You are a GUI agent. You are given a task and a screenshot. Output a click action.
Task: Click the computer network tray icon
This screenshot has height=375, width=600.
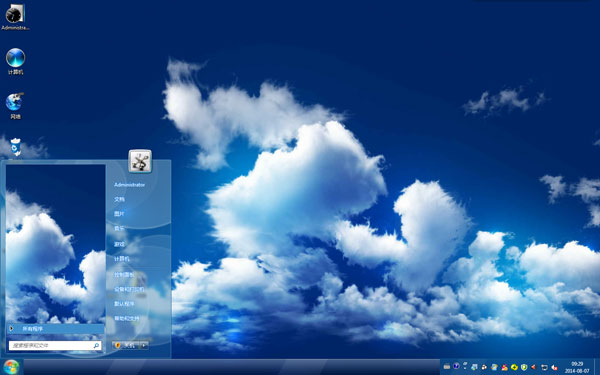[x=474, y=367]
